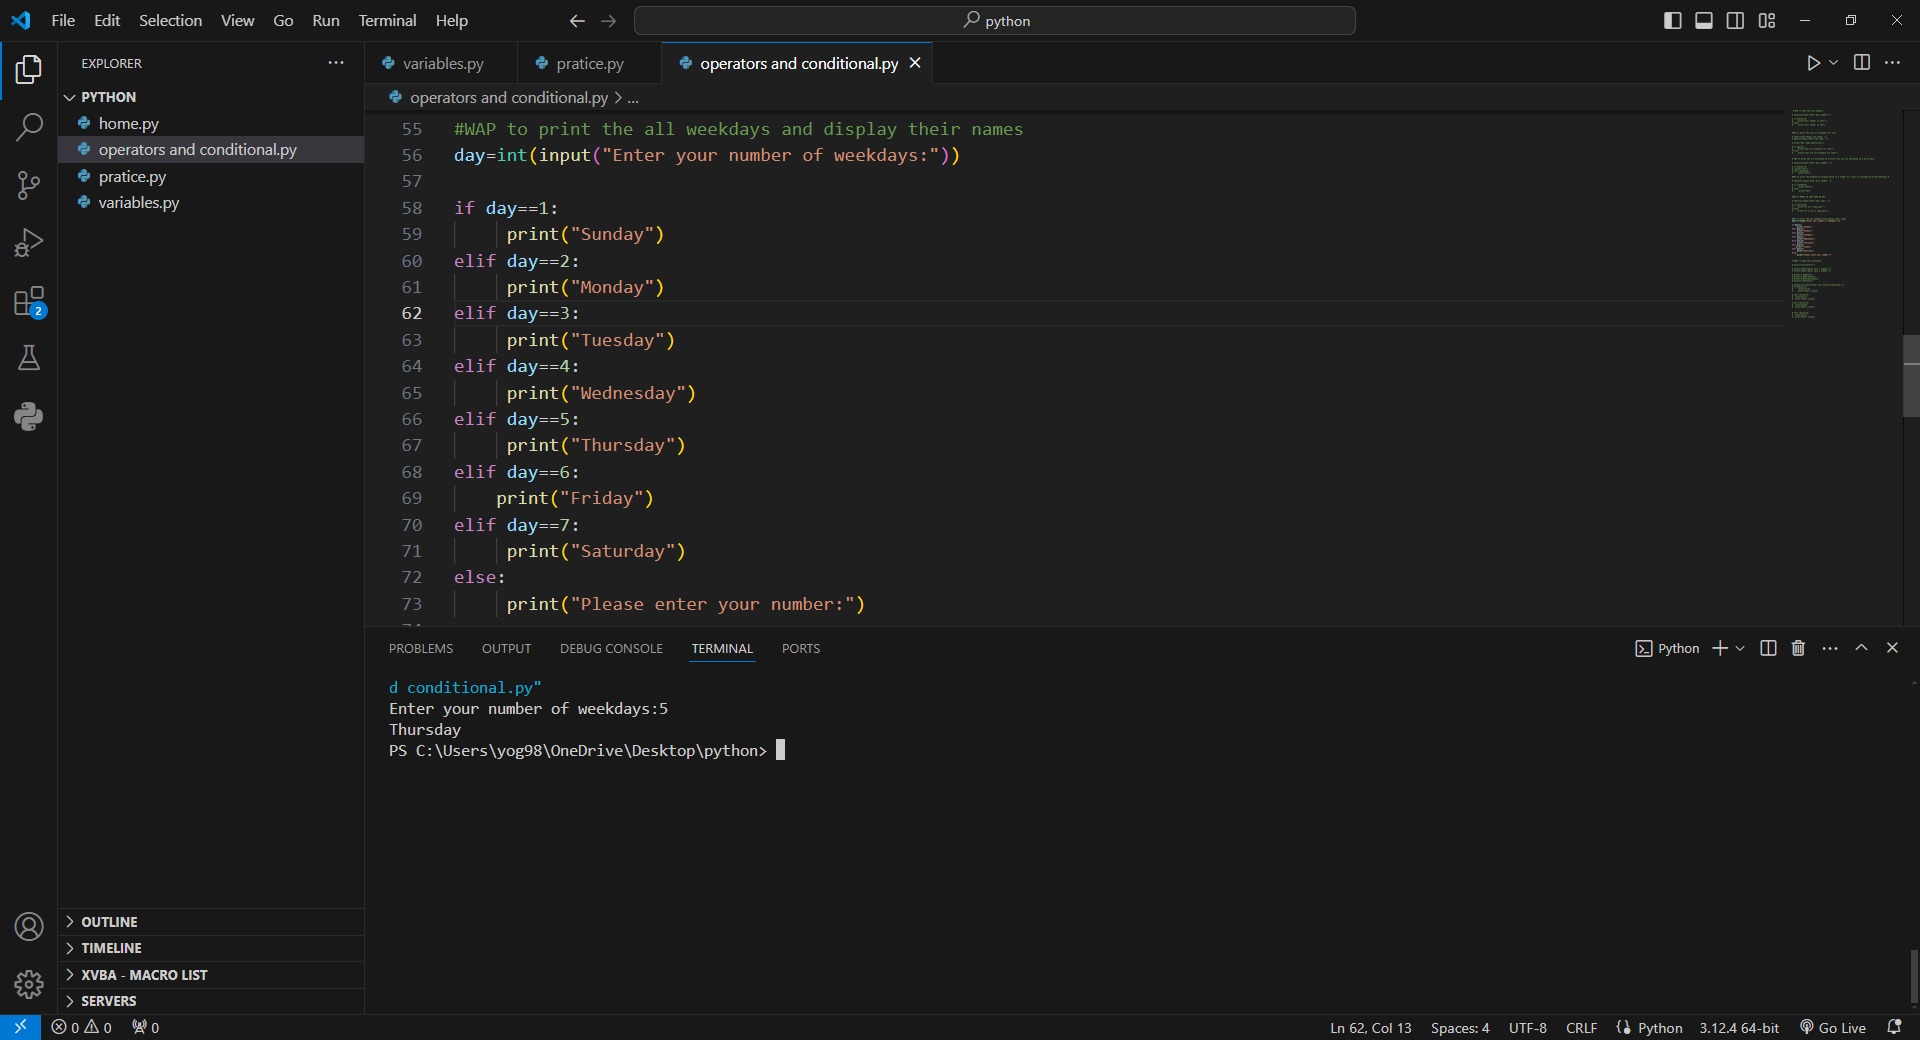Image resolution: width=1920 pixels, height=1040 pixels.
Task: Expand the OUTLINE section
Action: [211, 922]
